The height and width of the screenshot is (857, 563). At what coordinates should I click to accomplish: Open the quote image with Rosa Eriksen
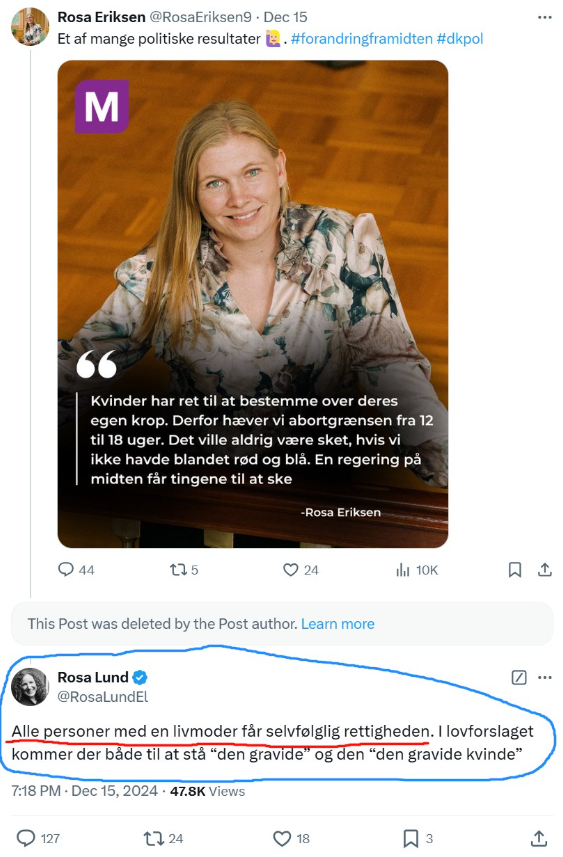click(x=253, y=304)
